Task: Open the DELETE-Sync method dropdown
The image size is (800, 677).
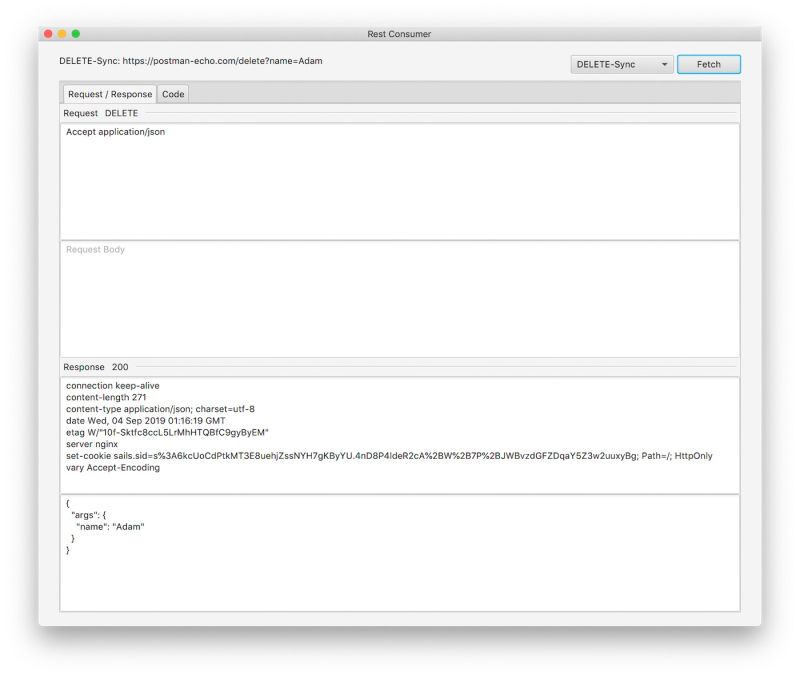Action: click(x=621, y=64)
